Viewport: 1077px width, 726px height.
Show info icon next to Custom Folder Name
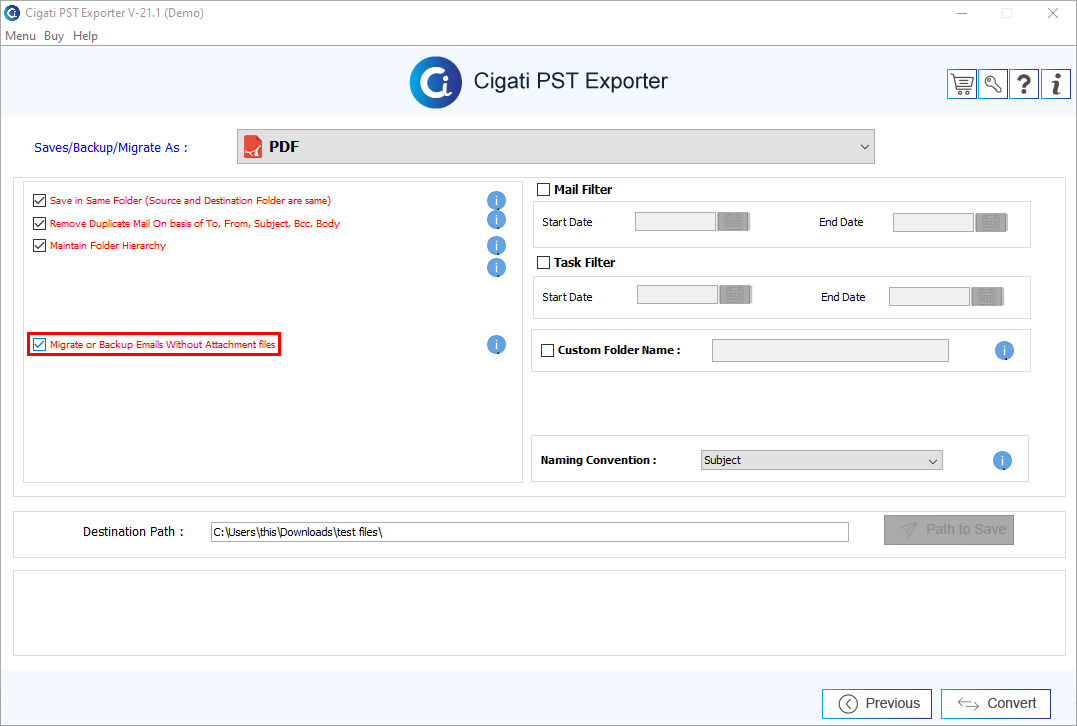pyautogui.click(x=1004, y=351)
